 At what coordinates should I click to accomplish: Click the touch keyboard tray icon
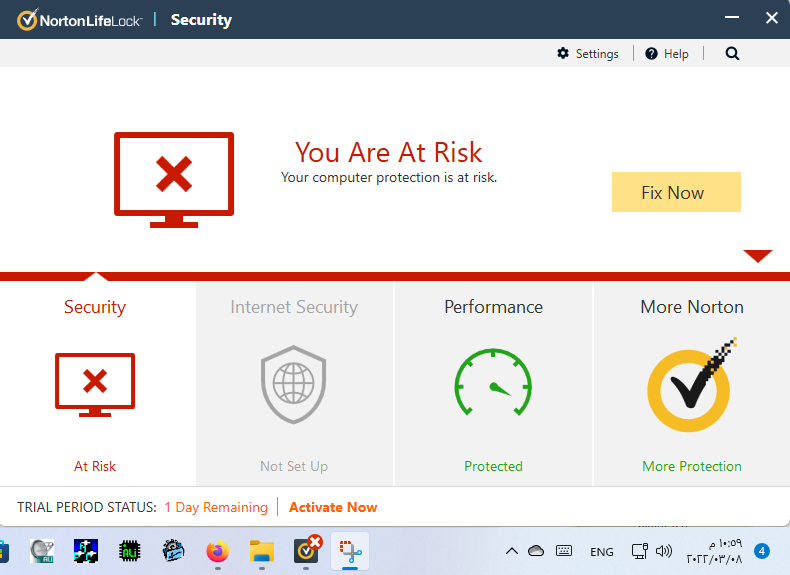[x=564, y=551]
